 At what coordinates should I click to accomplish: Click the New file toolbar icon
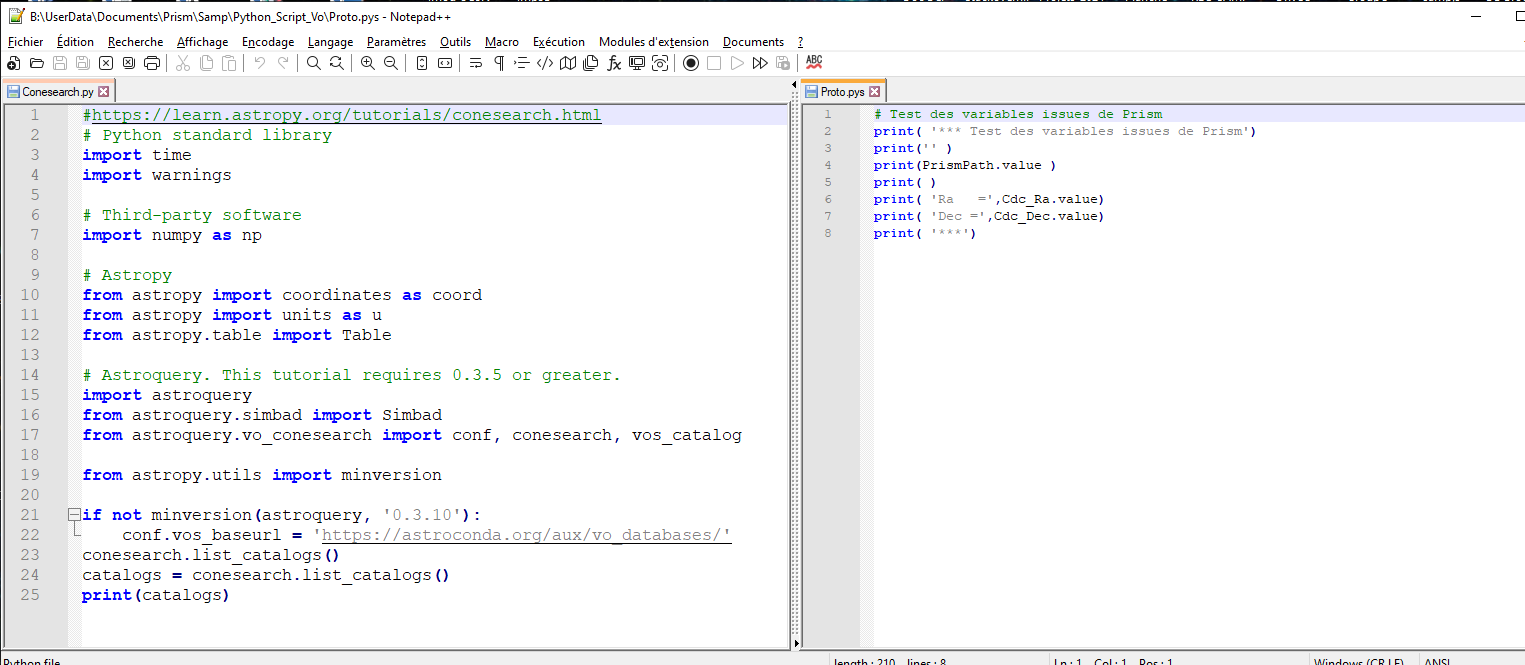pyautogui.click(x=13, y=63)
